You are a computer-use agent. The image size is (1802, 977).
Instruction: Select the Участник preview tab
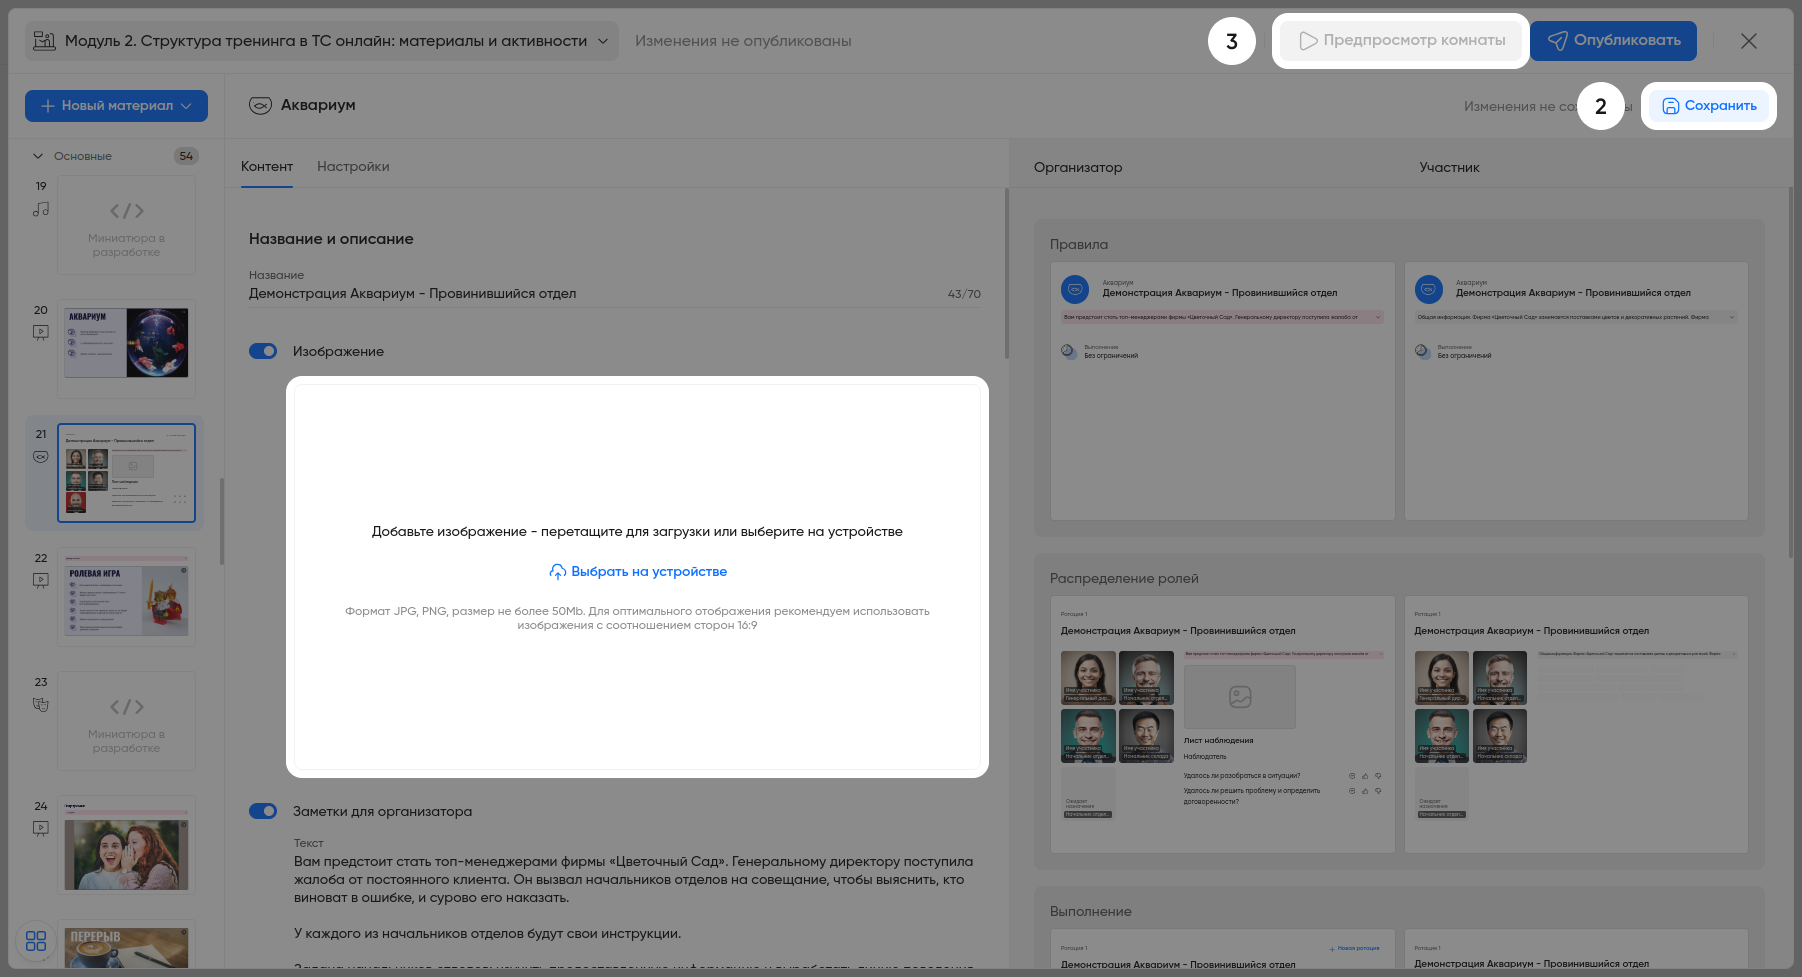[x=1449, y=167]
